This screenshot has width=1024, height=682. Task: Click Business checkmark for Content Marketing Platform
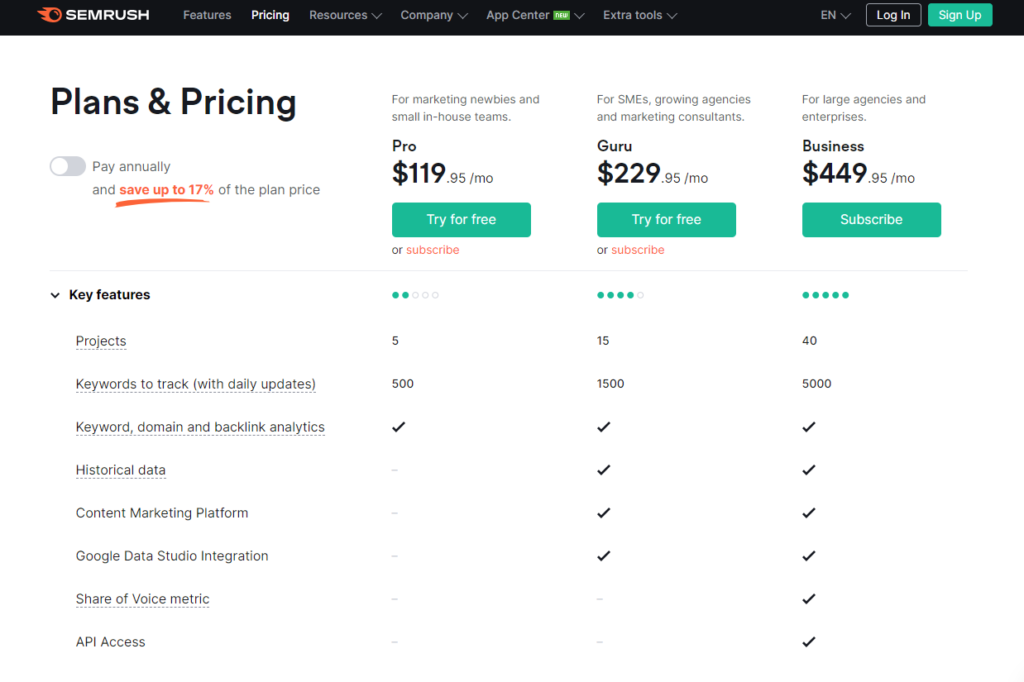click(808, 513)
